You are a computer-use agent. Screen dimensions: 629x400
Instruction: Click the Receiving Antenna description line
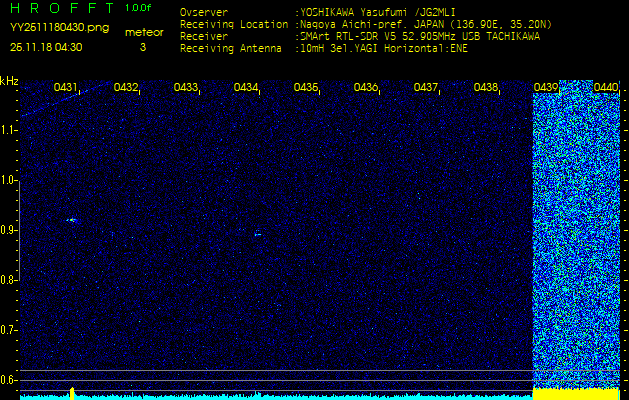(x=323, y=47)
